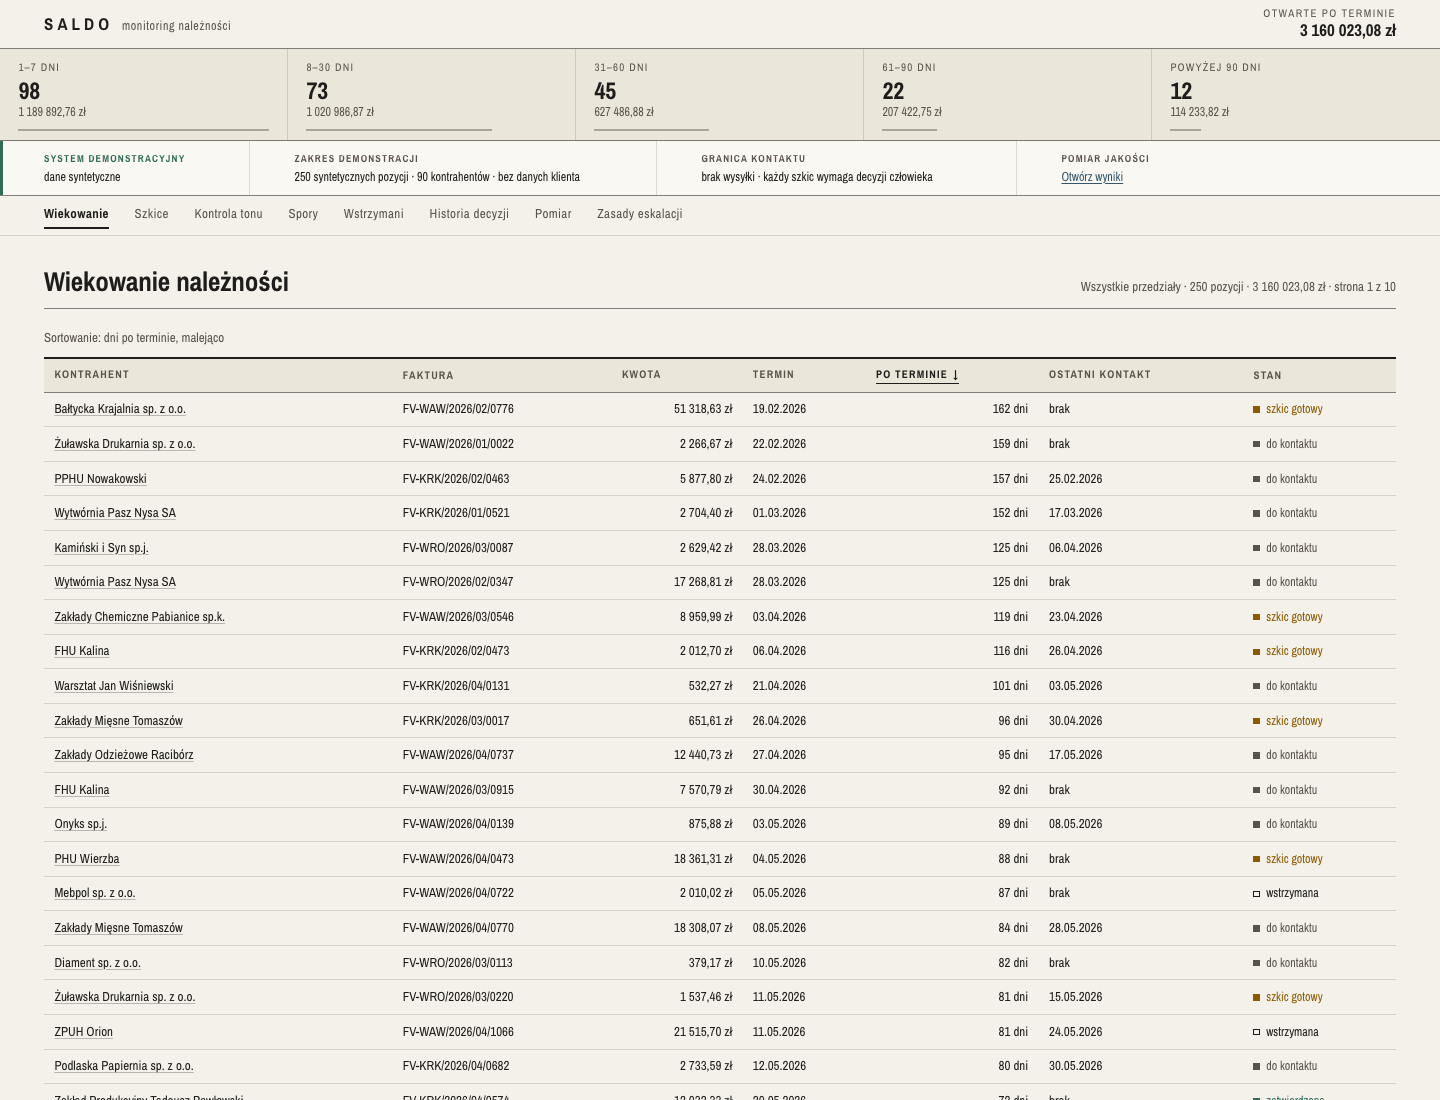Click the SALDO logo
1440x1100 pixels.
click(x=77, y=25)
